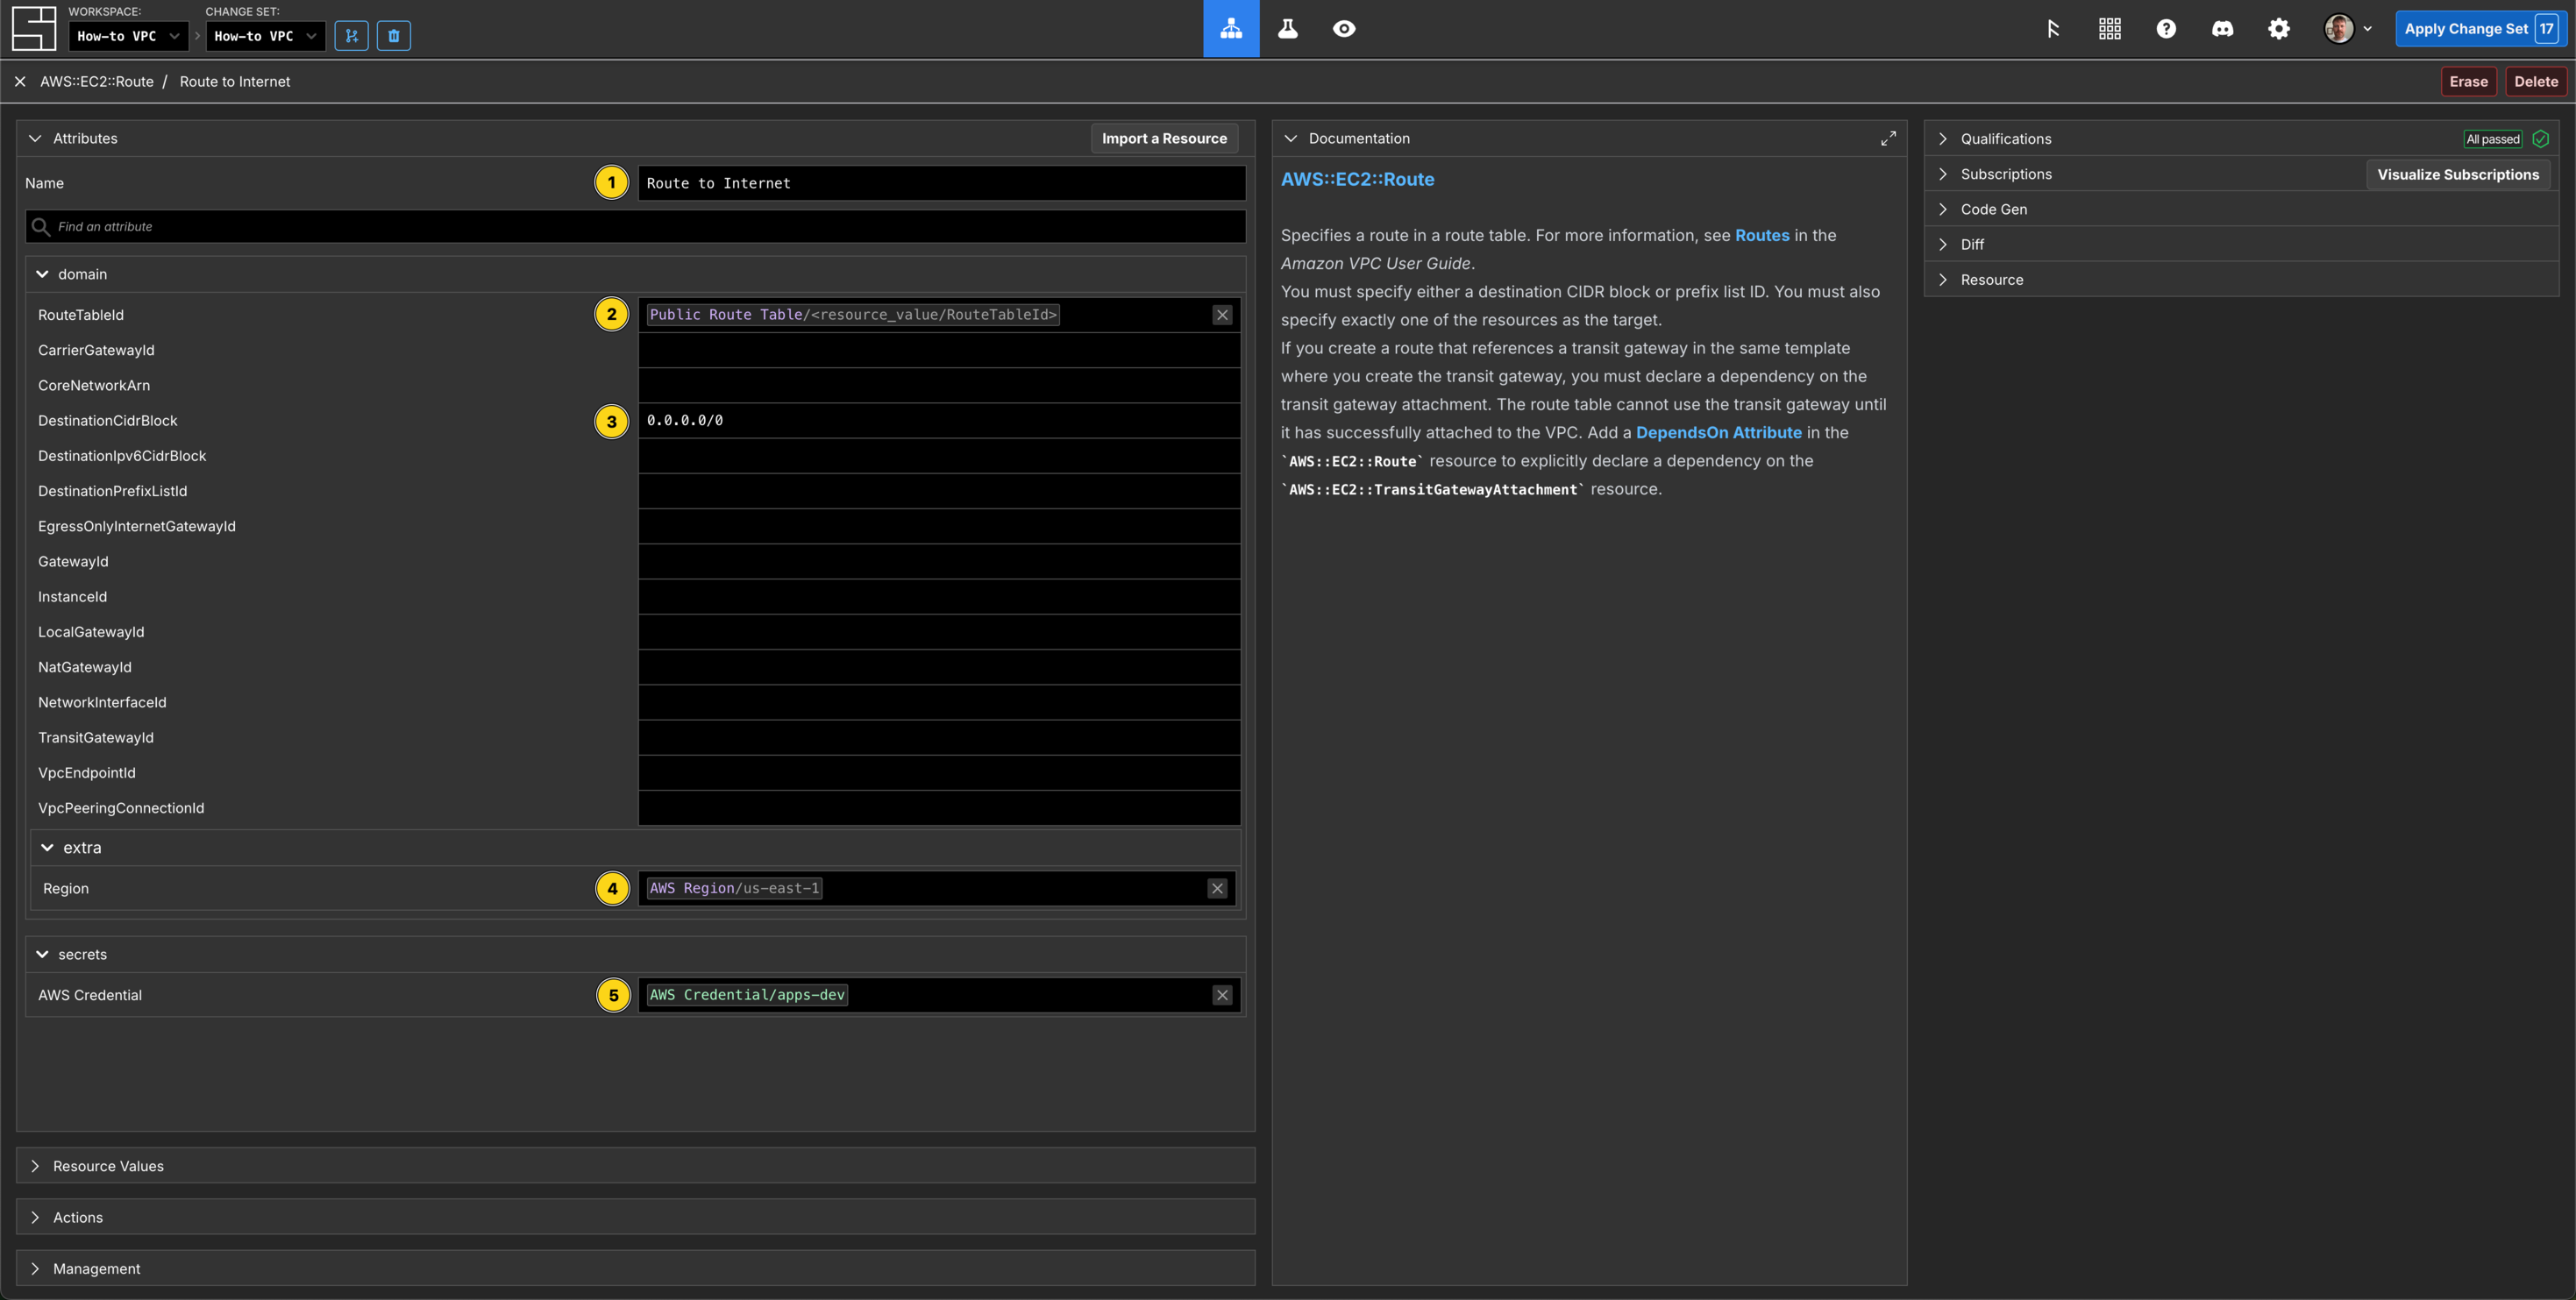
Task: Open the help question mark icon
Action: pyautogui.click(x=2166, y=28)
